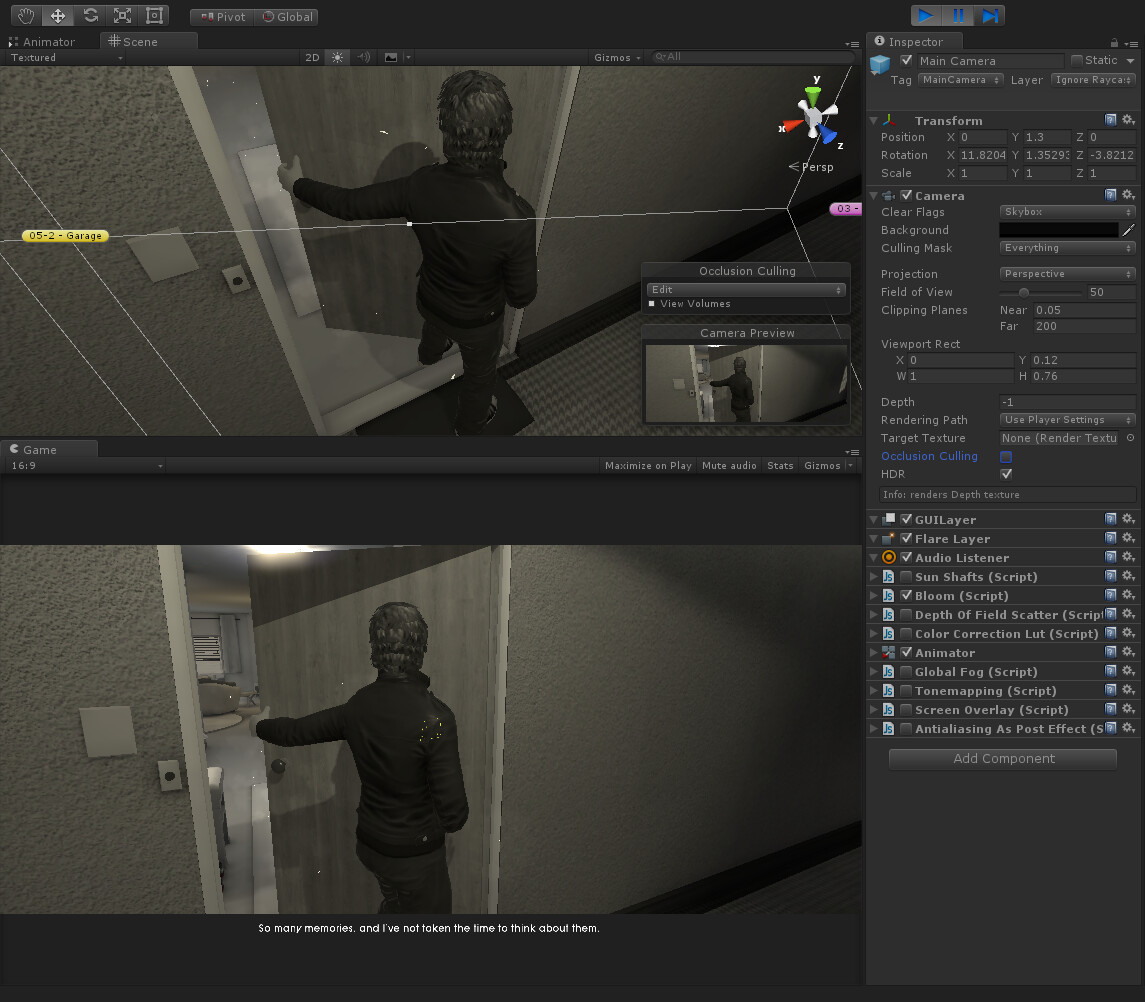
Task: Enable Maximize on Play
Action: click(647, 465)
